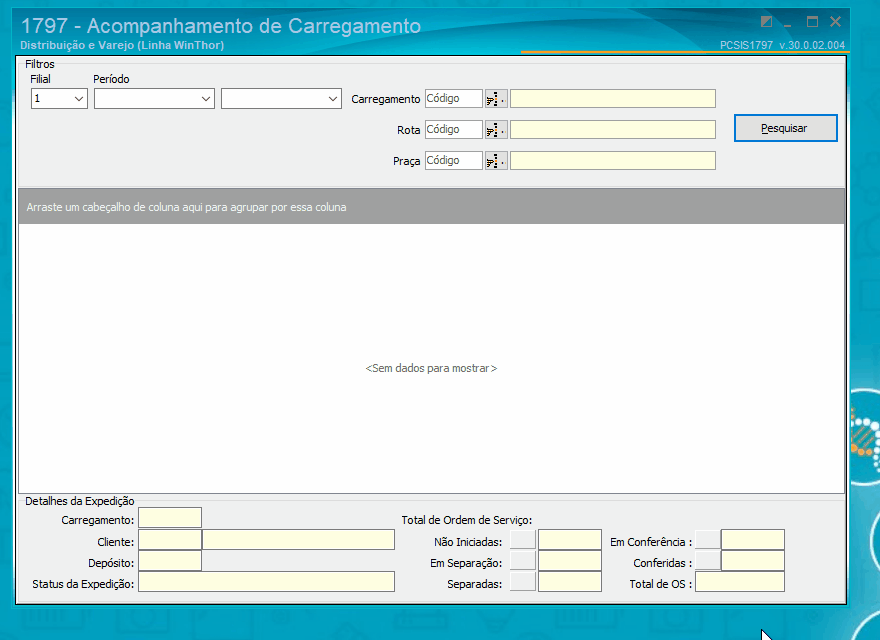
Task: Click the Rota description field
Action: pos(612,130)
